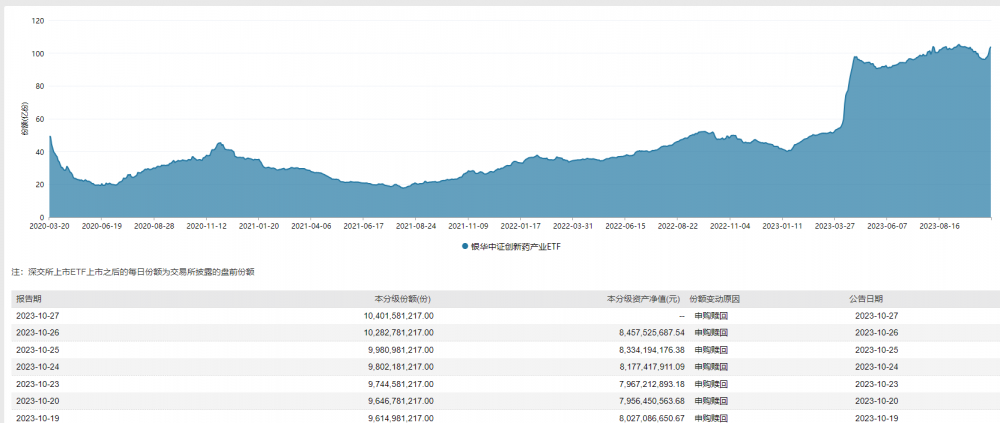Click the chart peak near 2020-11-12
Viewport: 1000px width, 423px height.
(x=220, y=144)
